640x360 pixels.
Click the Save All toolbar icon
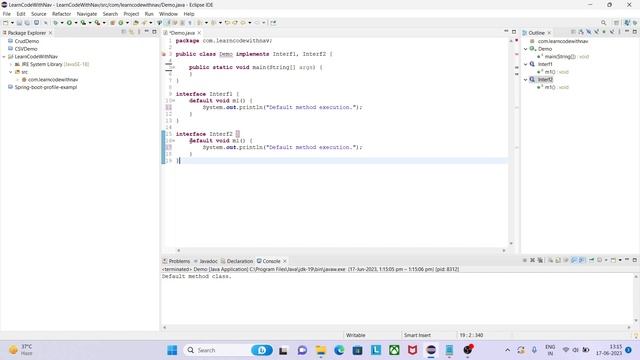click(x=27, y=23)
